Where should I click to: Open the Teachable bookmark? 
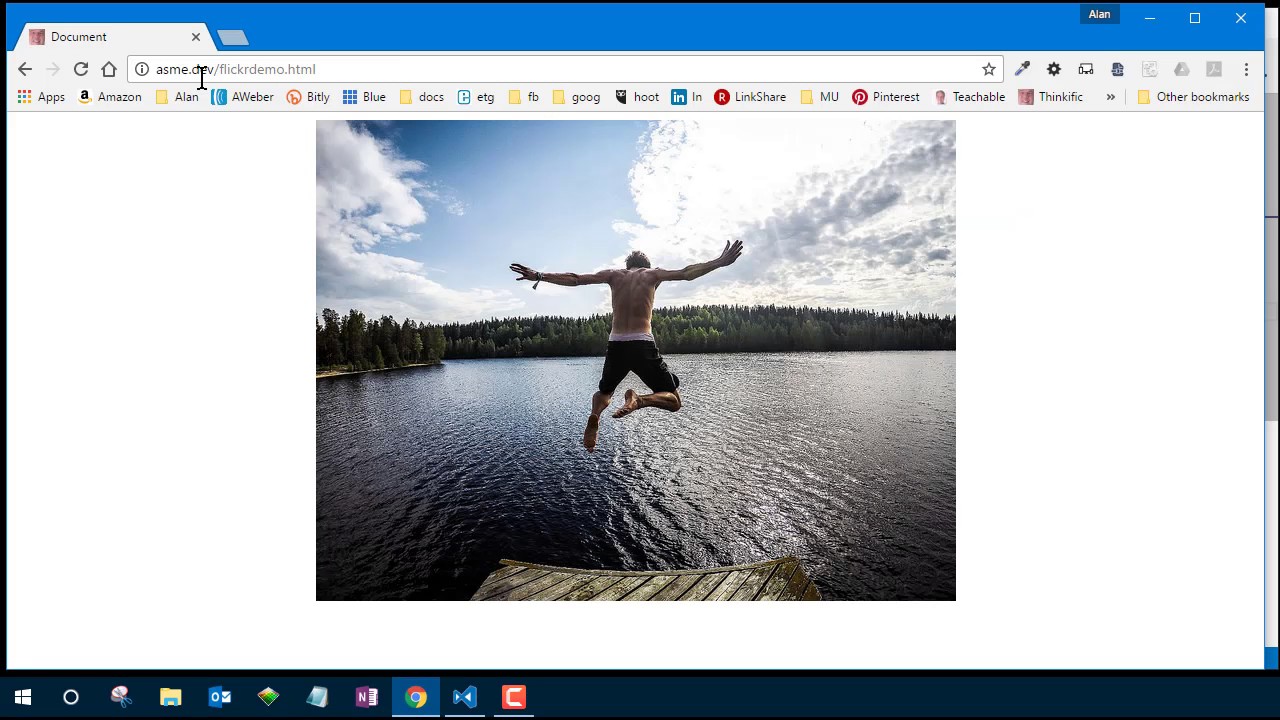[x=969, y=97]
